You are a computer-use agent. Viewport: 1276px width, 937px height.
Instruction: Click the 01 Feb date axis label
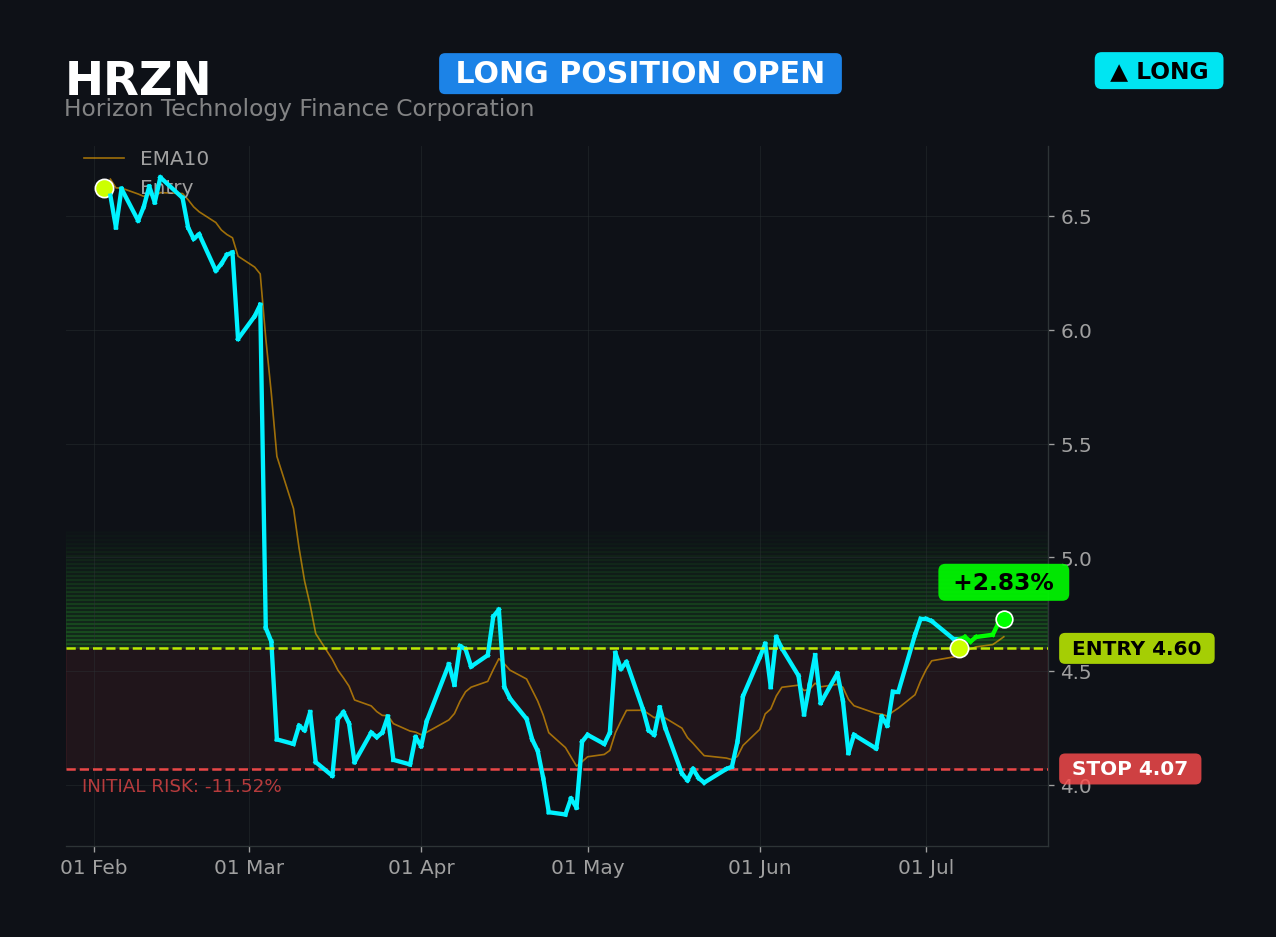94,868
